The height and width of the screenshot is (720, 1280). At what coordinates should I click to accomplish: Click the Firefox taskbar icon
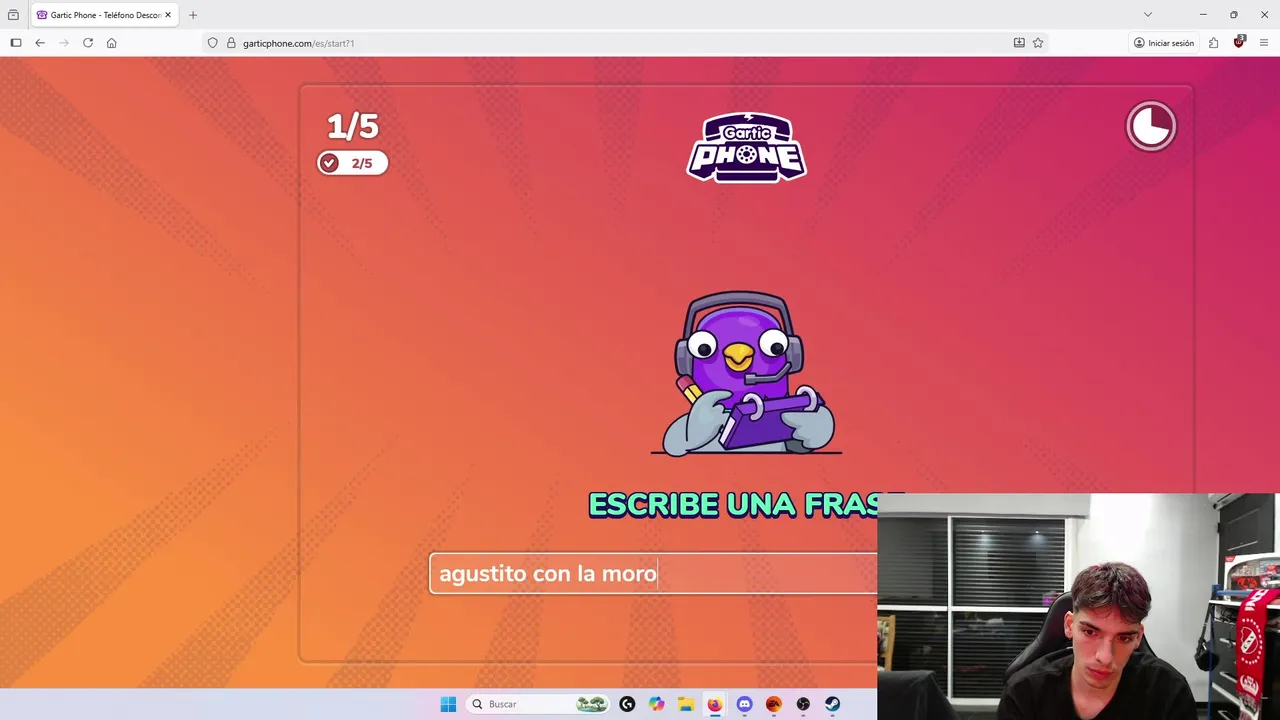tap(714, 704)
